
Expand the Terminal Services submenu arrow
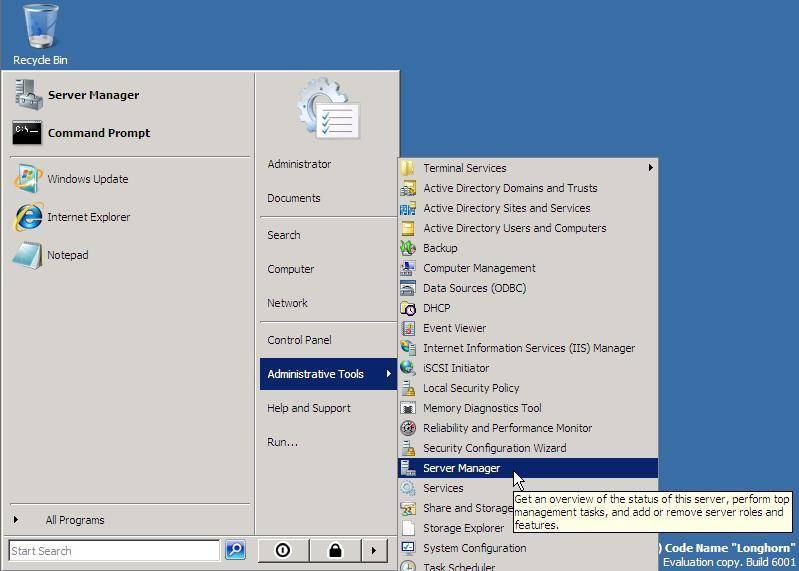tap(650, 168)
